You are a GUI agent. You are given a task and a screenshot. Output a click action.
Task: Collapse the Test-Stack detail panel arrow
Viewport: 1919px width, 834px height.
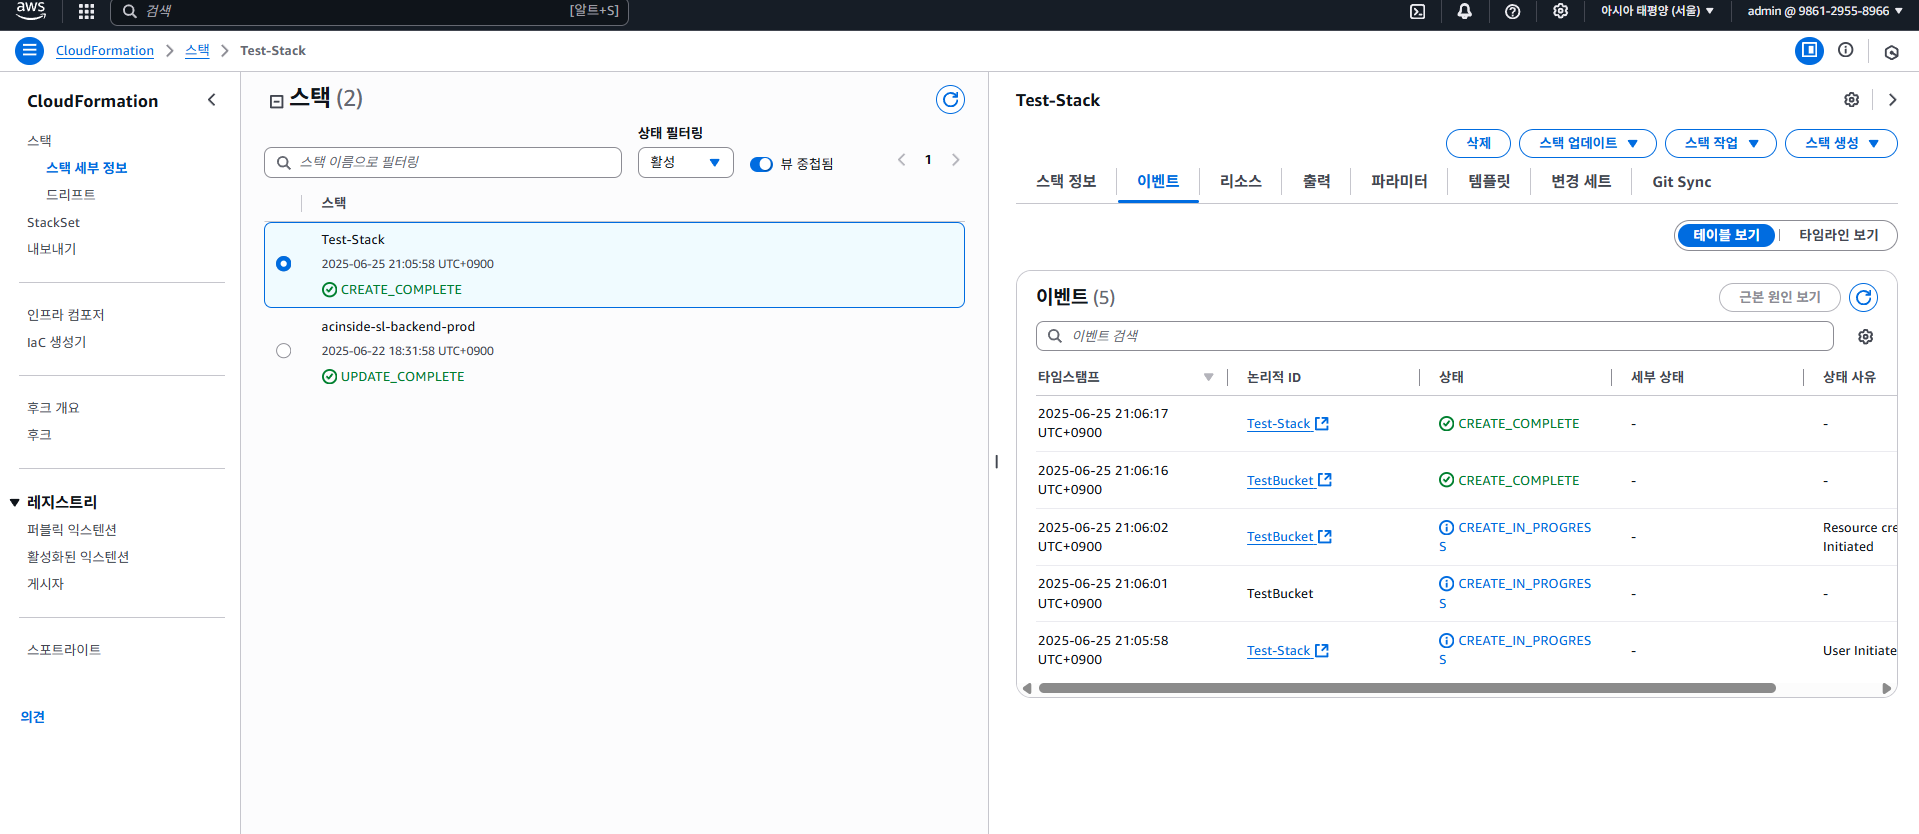click(x=1892, y=100)
